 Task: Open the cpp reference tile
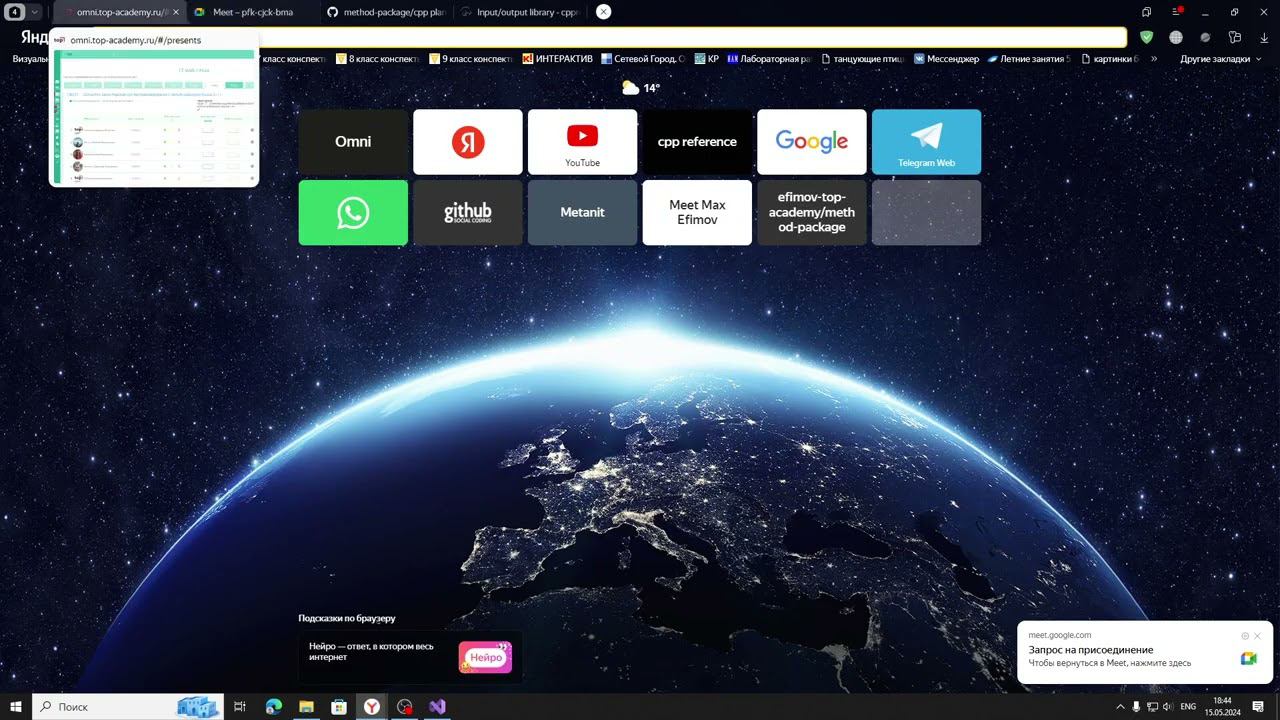697,142
